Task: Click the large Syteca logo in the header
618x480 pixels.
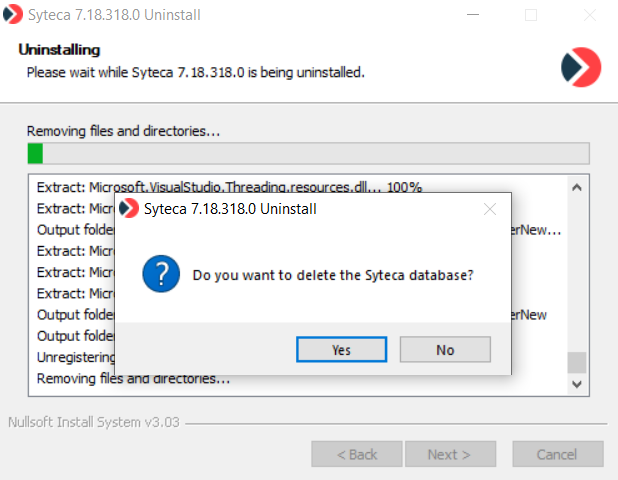Action: pos(581,66)
